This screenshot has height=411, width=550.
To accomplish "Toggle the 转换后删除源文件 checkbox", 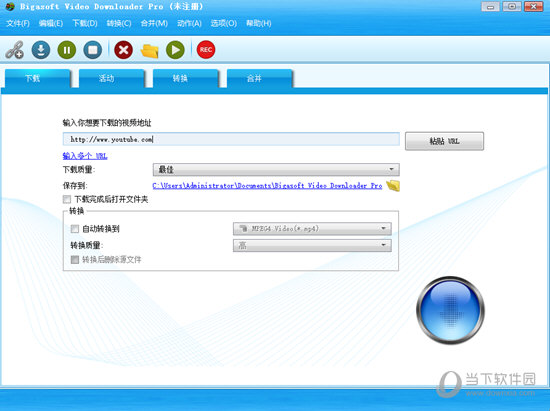I will pyautogui.click(x=75, y=260).
